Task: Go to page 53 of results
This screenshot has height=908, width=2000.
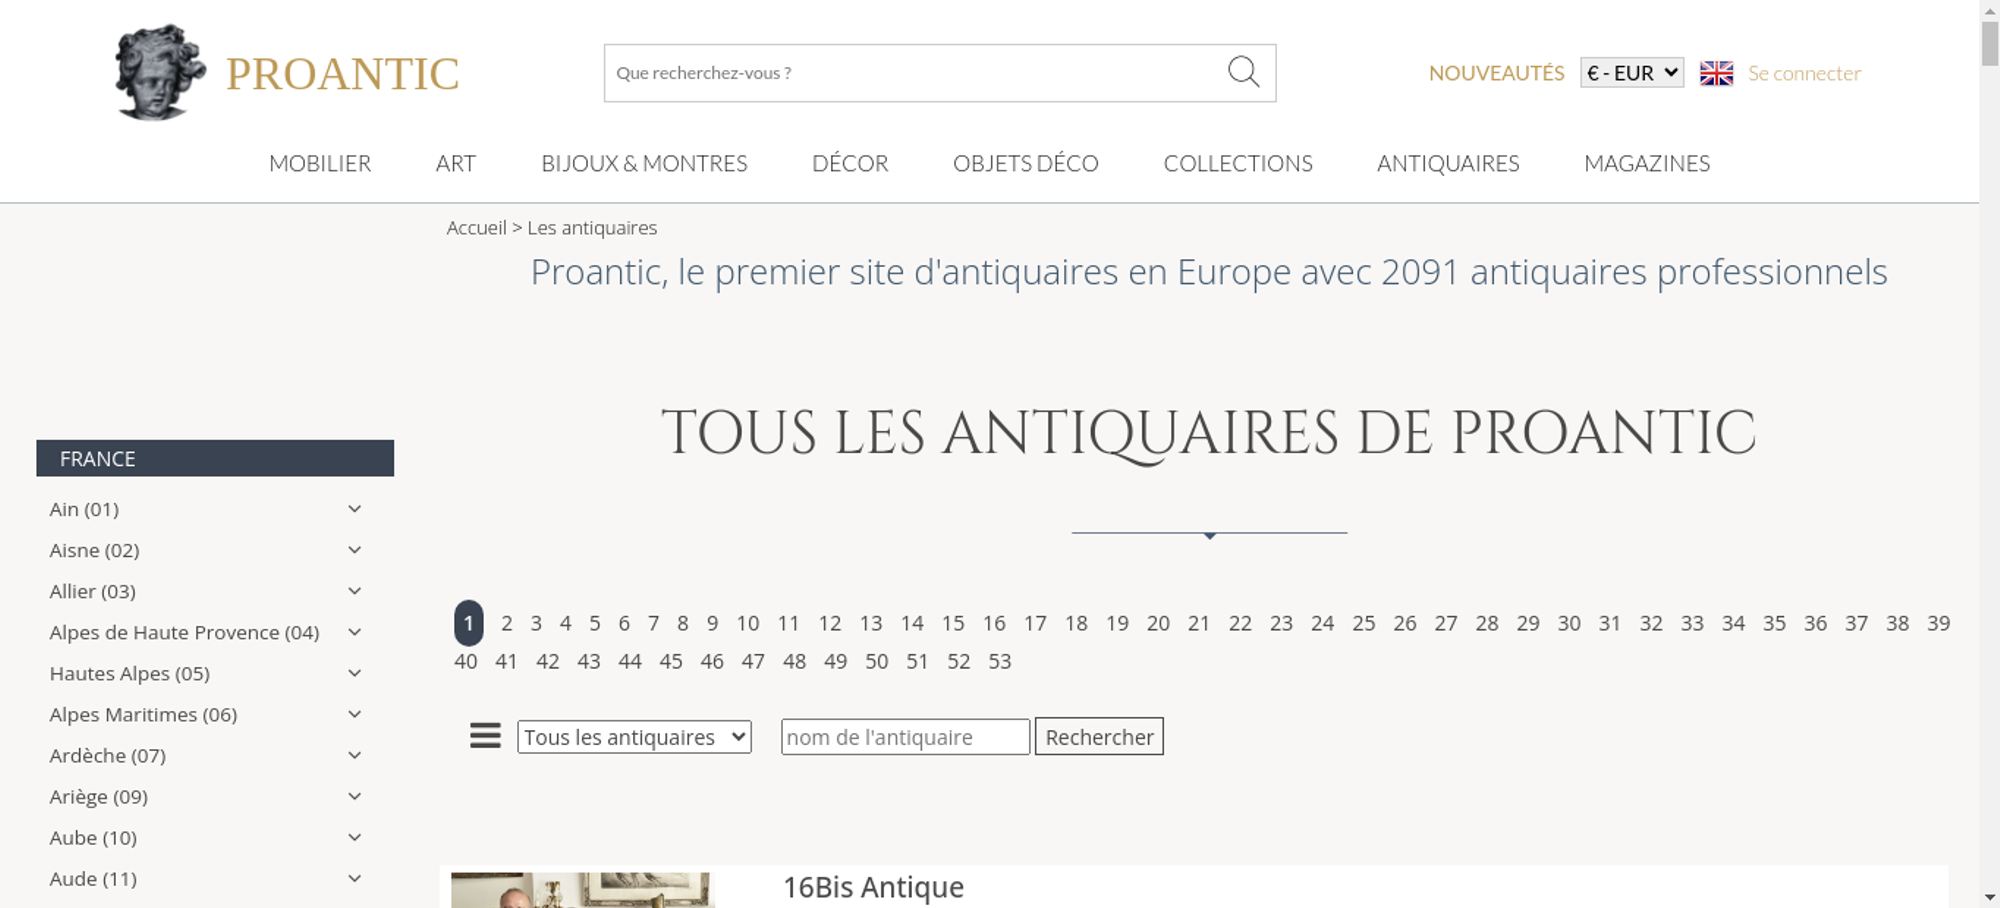Action: click(999, 661)
